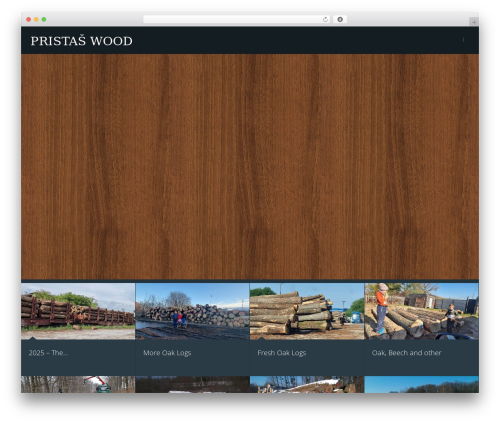Click the More Oak Logs pile thumbnail
The height and width of the screenshot is (423, 500).
click(x=192, y=311)
